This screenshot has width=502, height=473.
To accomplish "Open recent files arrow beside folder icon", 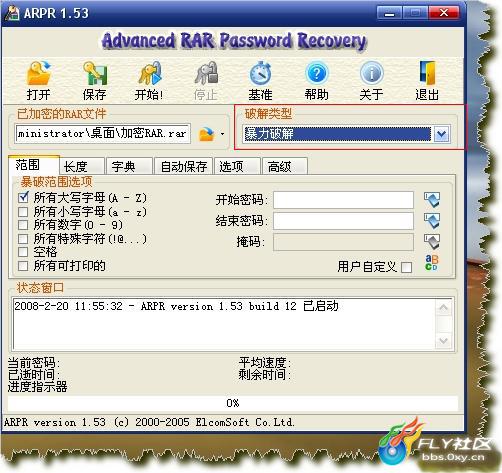I will click(x=222, y=134).
